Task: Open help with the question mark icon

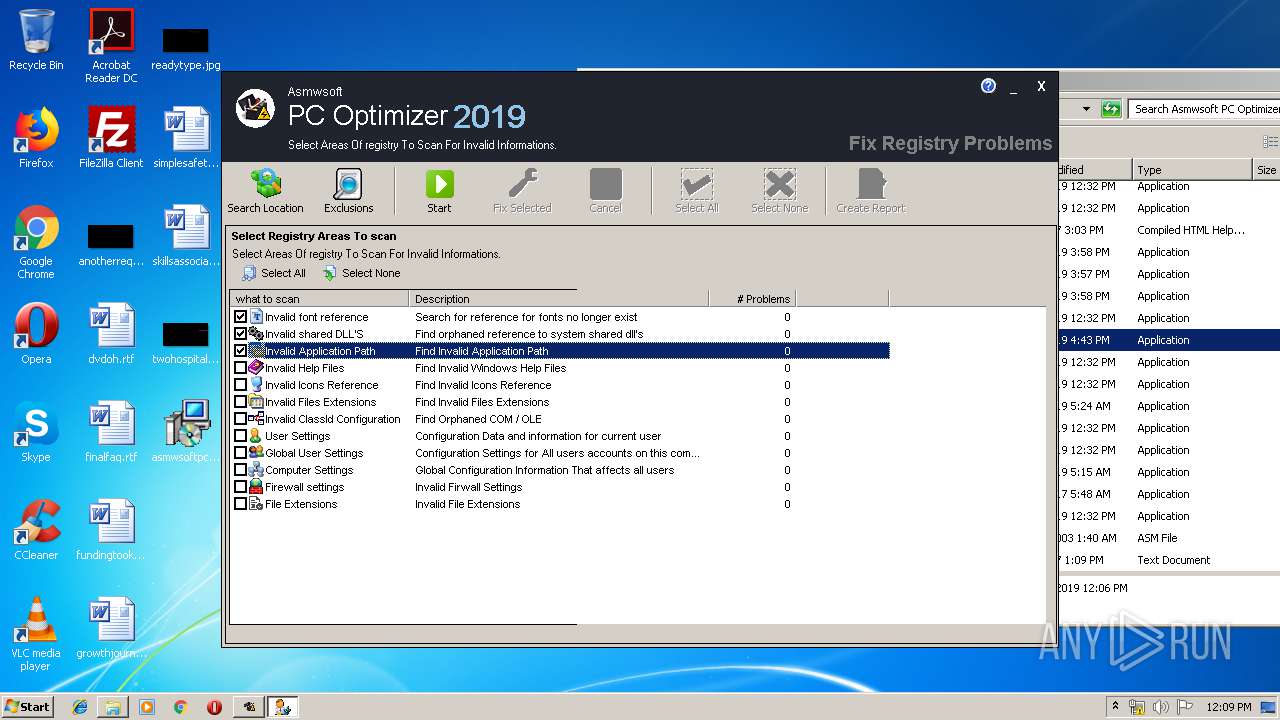Action: (988, 86)
